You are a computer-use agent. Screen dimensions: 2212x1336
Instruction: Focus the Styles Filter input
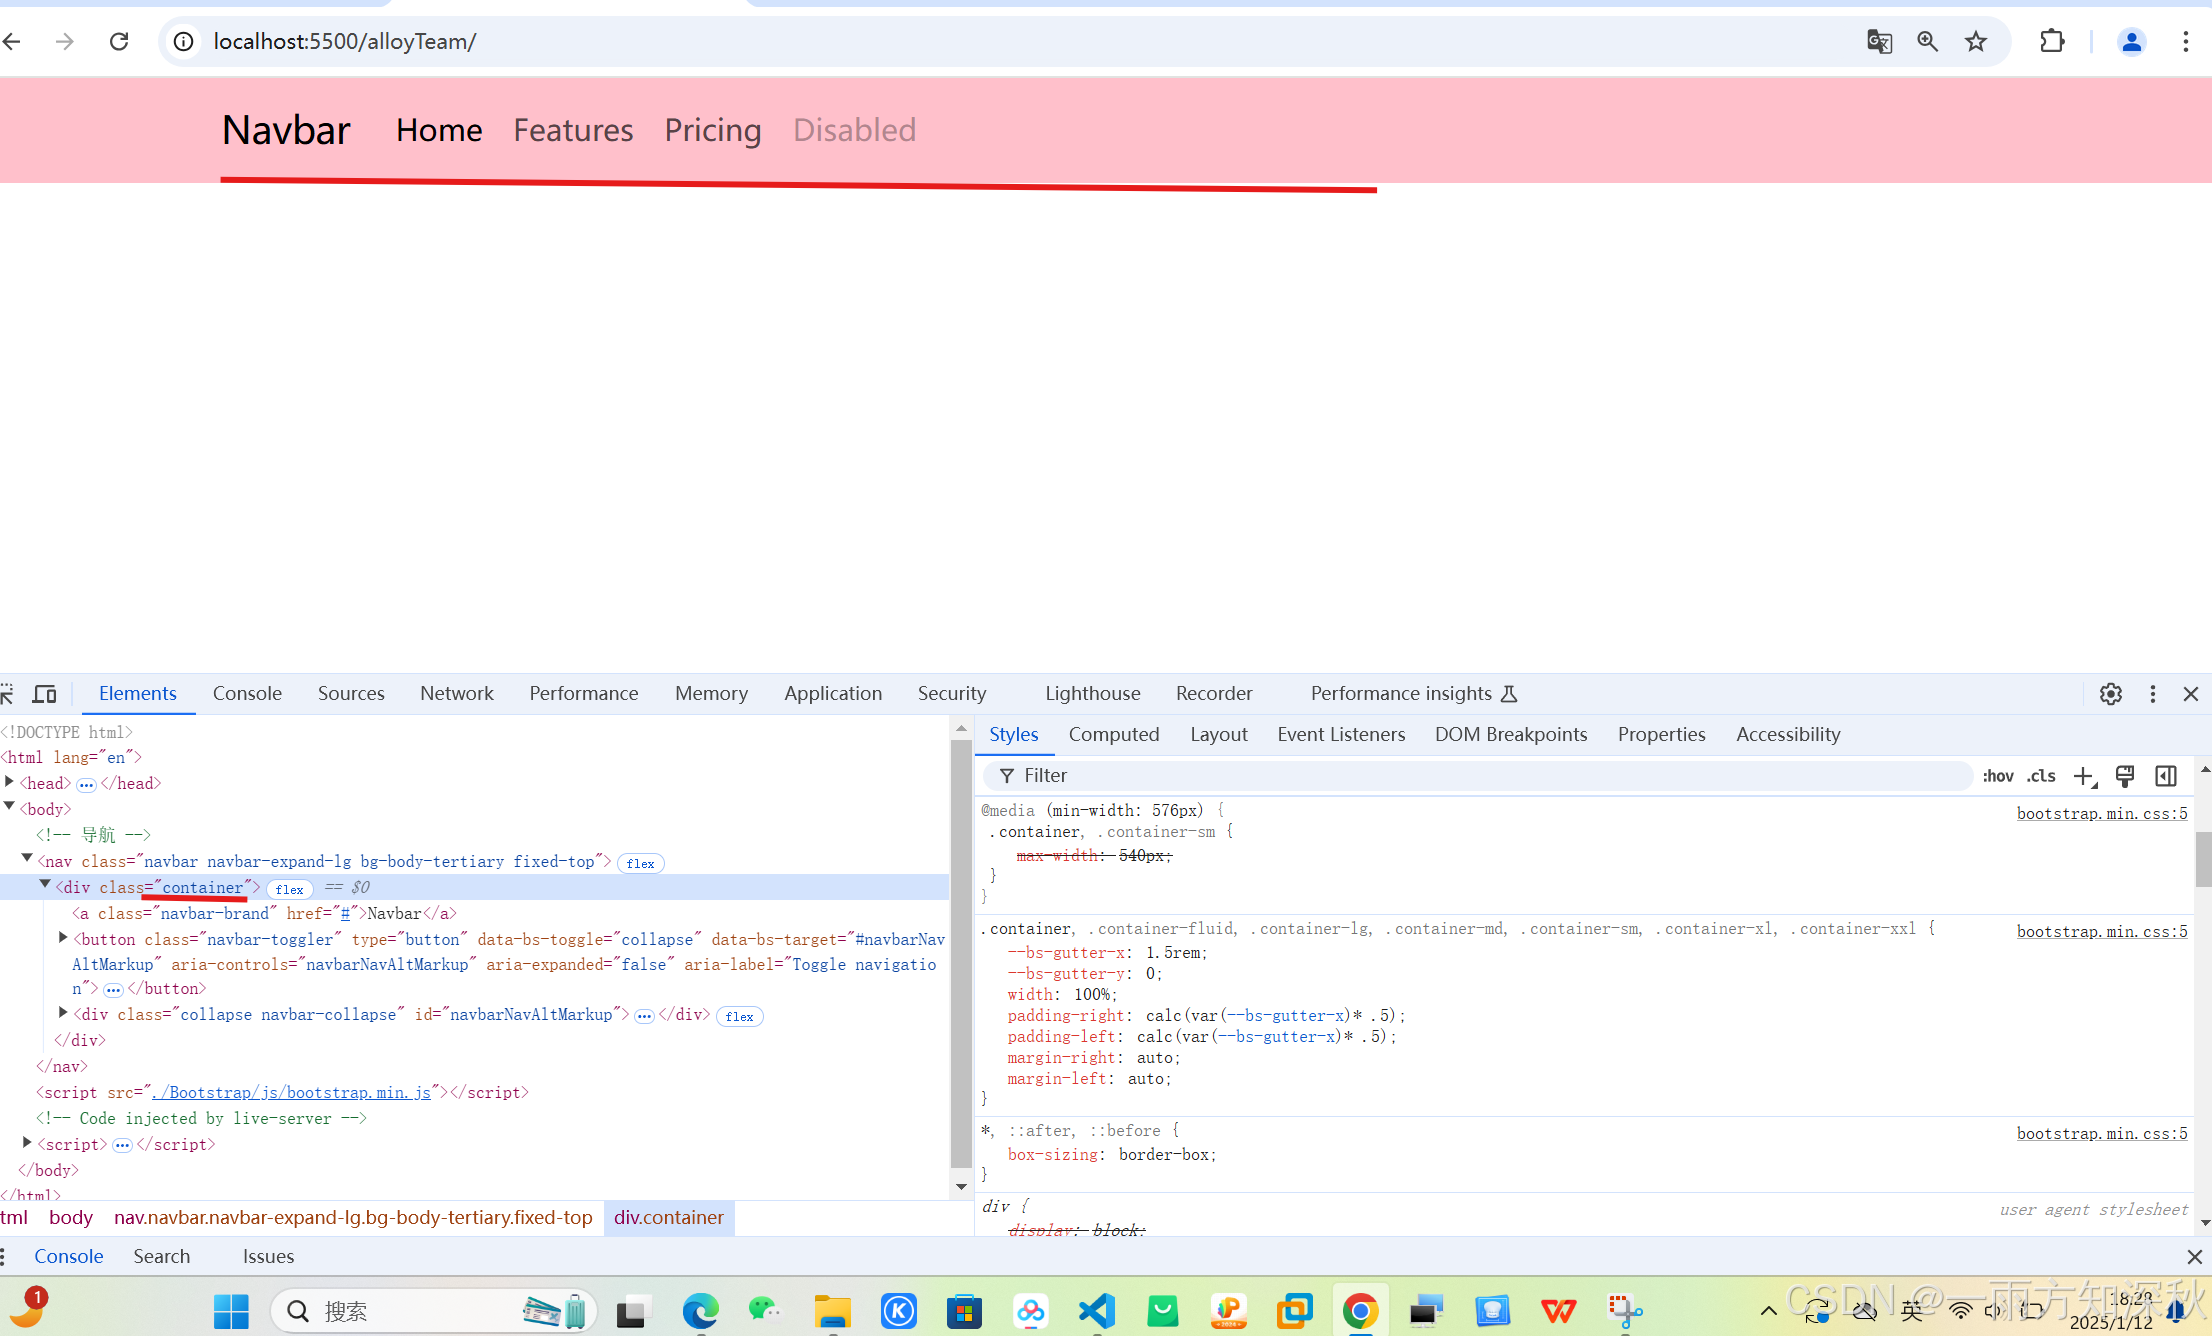(x=1478, y=776)
